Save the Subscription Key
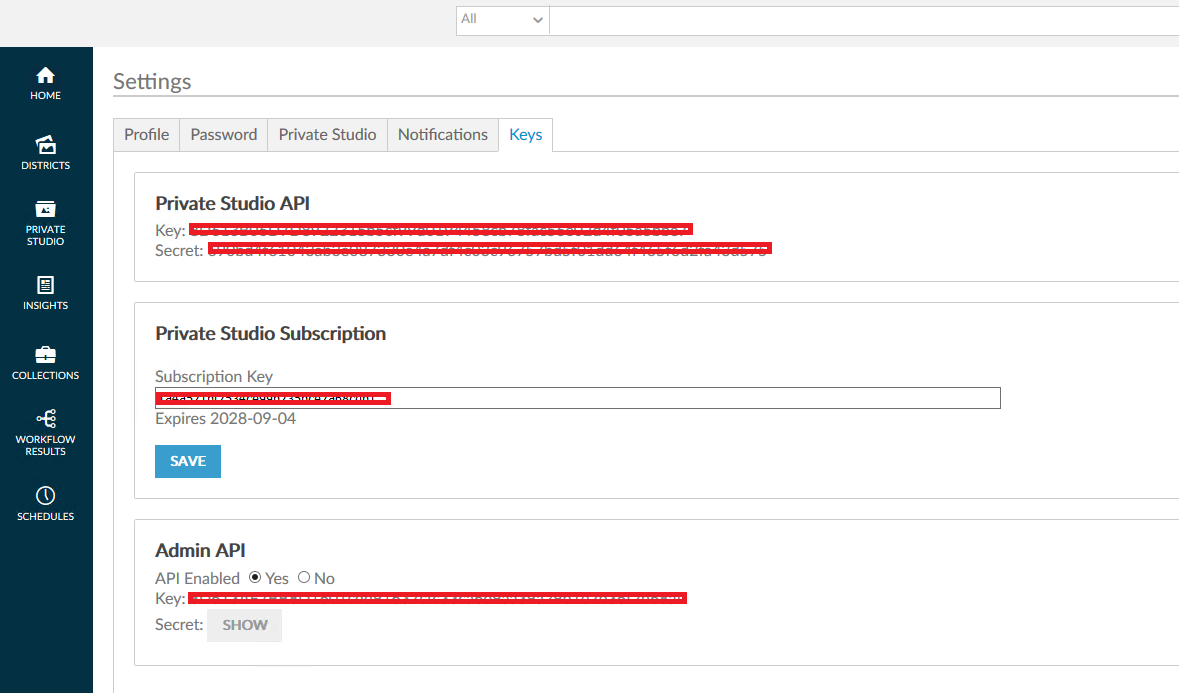This screenshot has width=1179, height=693. click(187, 461)
